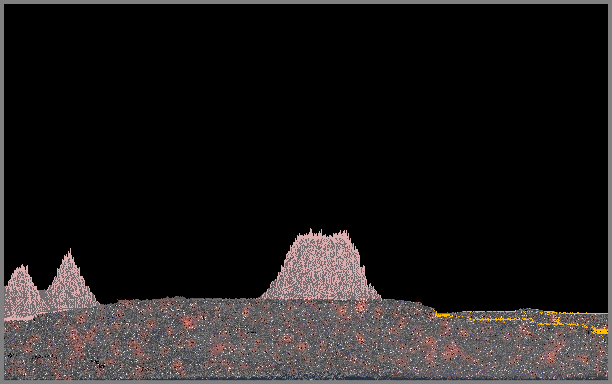Click the gray border frame at top
Image resolution: width=612 pixels, height=384 pixels.
306,2
